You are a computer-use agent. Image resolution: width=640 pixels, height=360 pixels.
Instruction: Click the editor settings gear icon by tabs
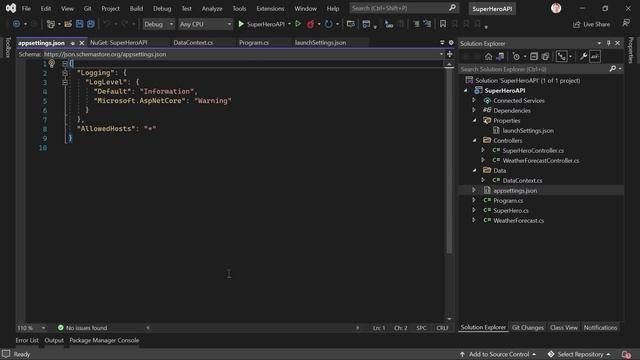[x=451, y=42]
